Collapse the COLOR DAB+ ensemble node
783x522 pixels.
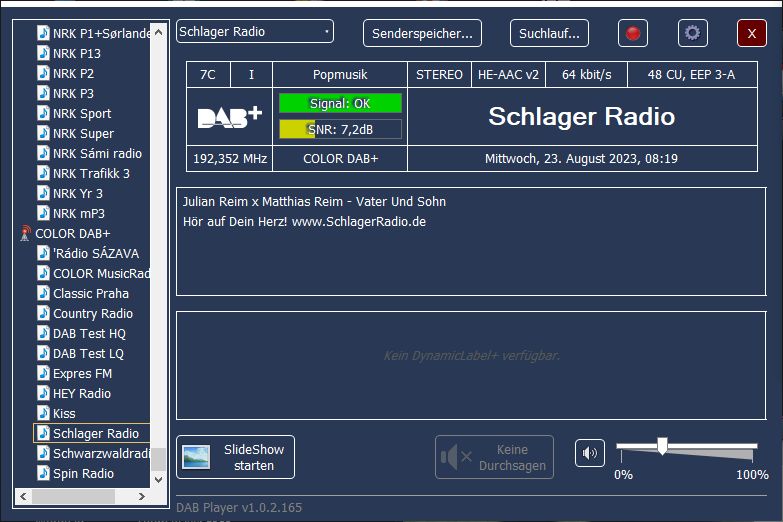[x=26, y=233]
